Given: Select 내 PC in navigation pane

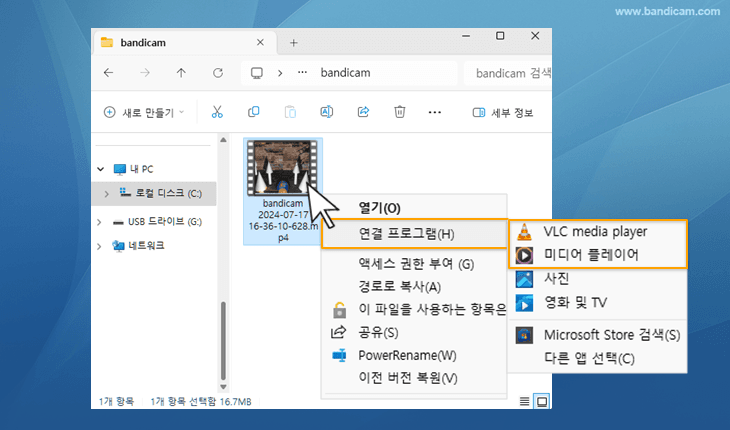Looking at the screenshot, I should coord(142,169).
